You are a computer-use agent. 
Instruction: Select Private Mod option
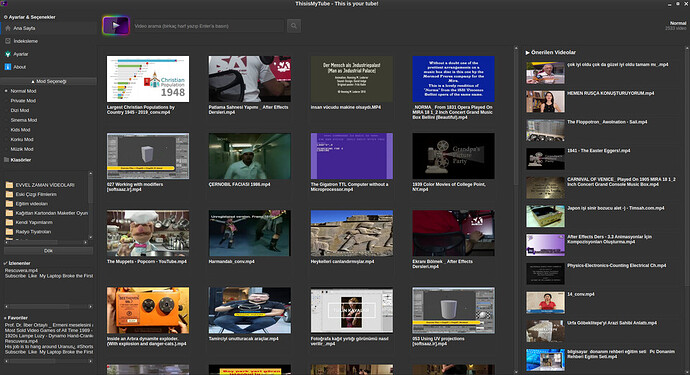click(23, 101)
